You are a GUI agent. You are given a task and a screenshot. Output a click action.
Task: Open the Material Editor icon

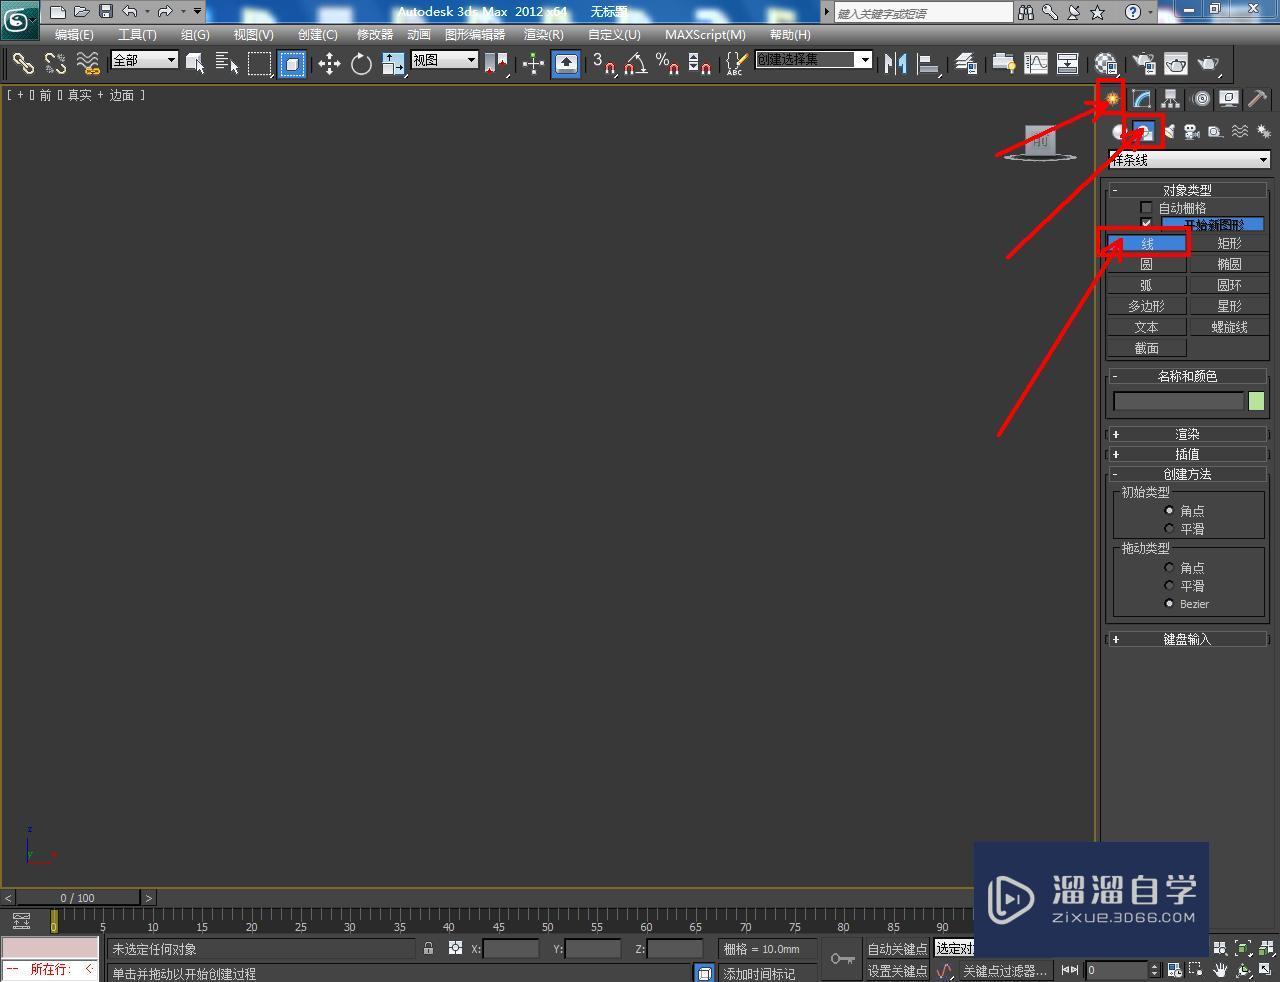1106,64
